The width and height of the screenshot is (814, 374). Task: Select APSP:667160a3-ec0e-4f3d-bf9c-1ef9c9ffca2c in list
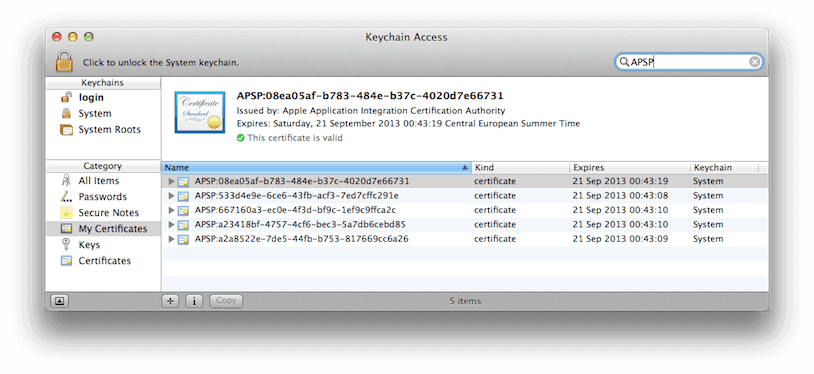tap(295, 210)
